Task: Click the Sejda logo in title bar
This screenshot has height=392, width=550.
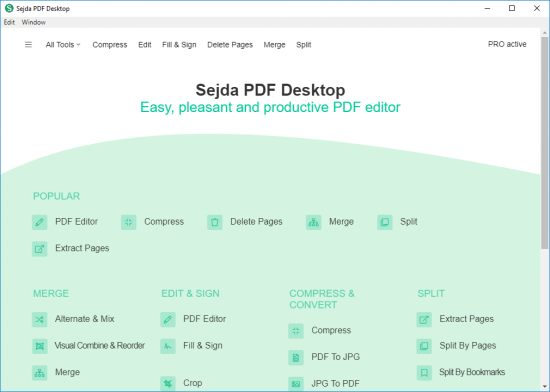Action: pyautogui.click(x=9, y=8)
